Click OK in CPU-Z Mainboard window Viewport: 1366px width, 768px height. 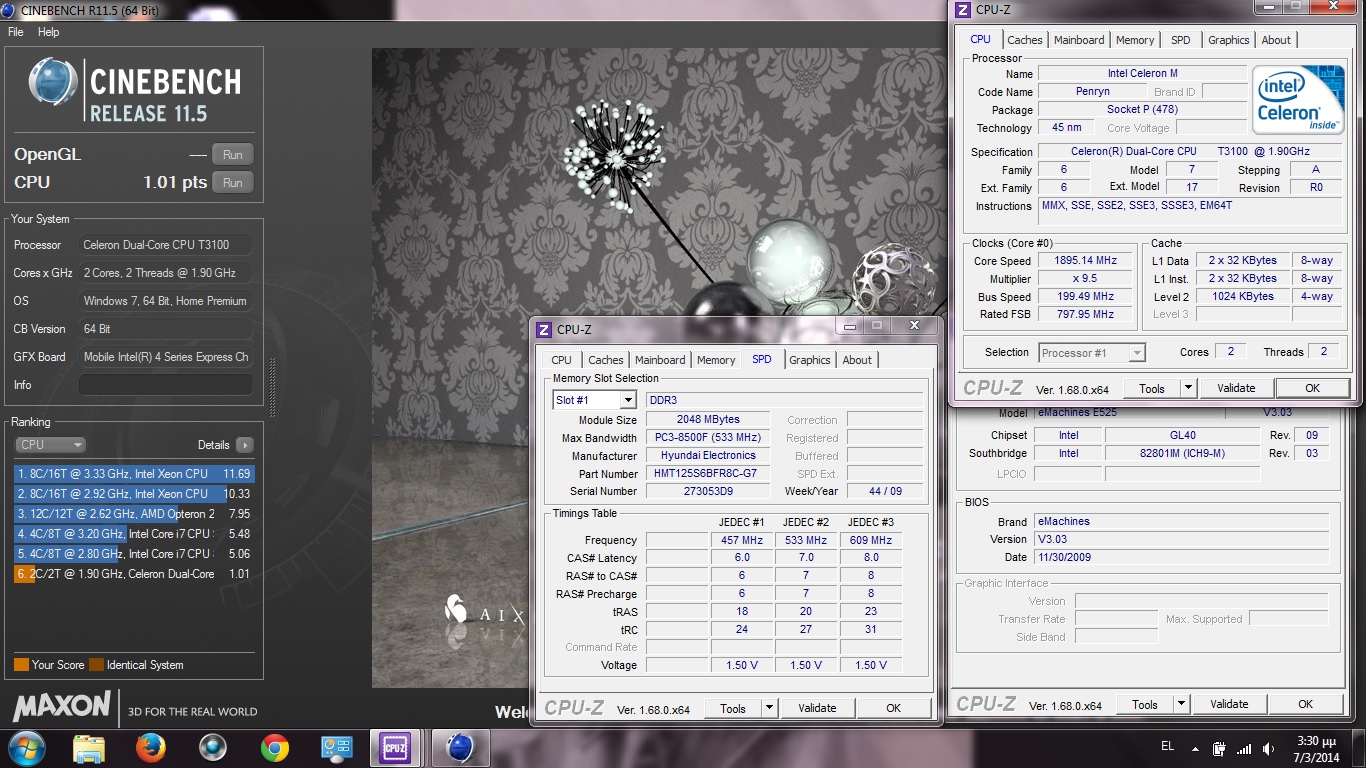coord(1305,704)
